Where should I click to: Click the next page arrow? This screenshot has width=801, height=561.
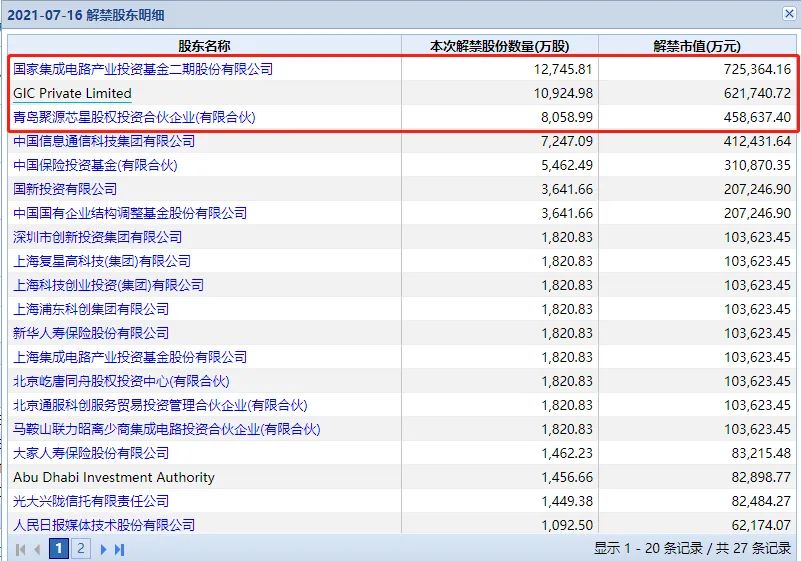point(103,548)
